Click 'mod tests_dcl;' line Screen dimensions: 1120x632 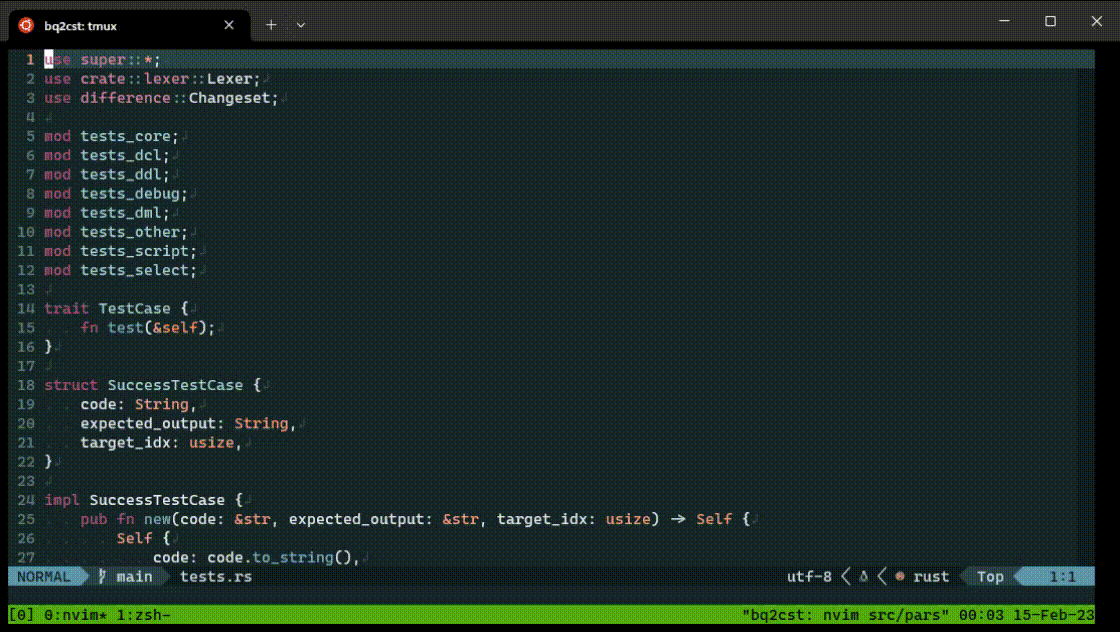coord(106,155)
